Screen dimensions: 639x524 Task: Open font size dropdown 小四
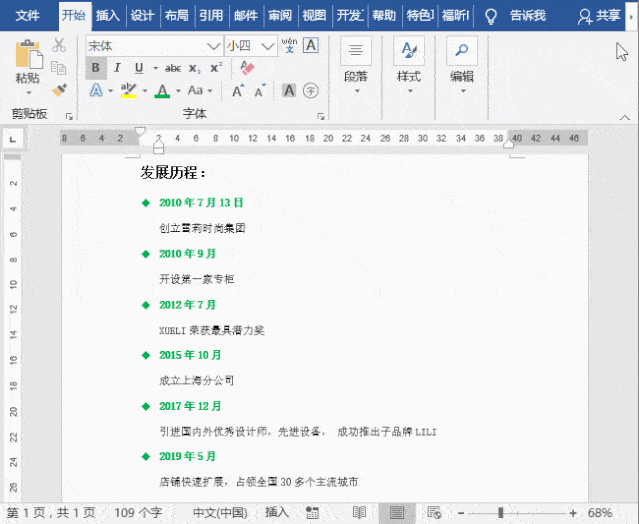point(267,46)
